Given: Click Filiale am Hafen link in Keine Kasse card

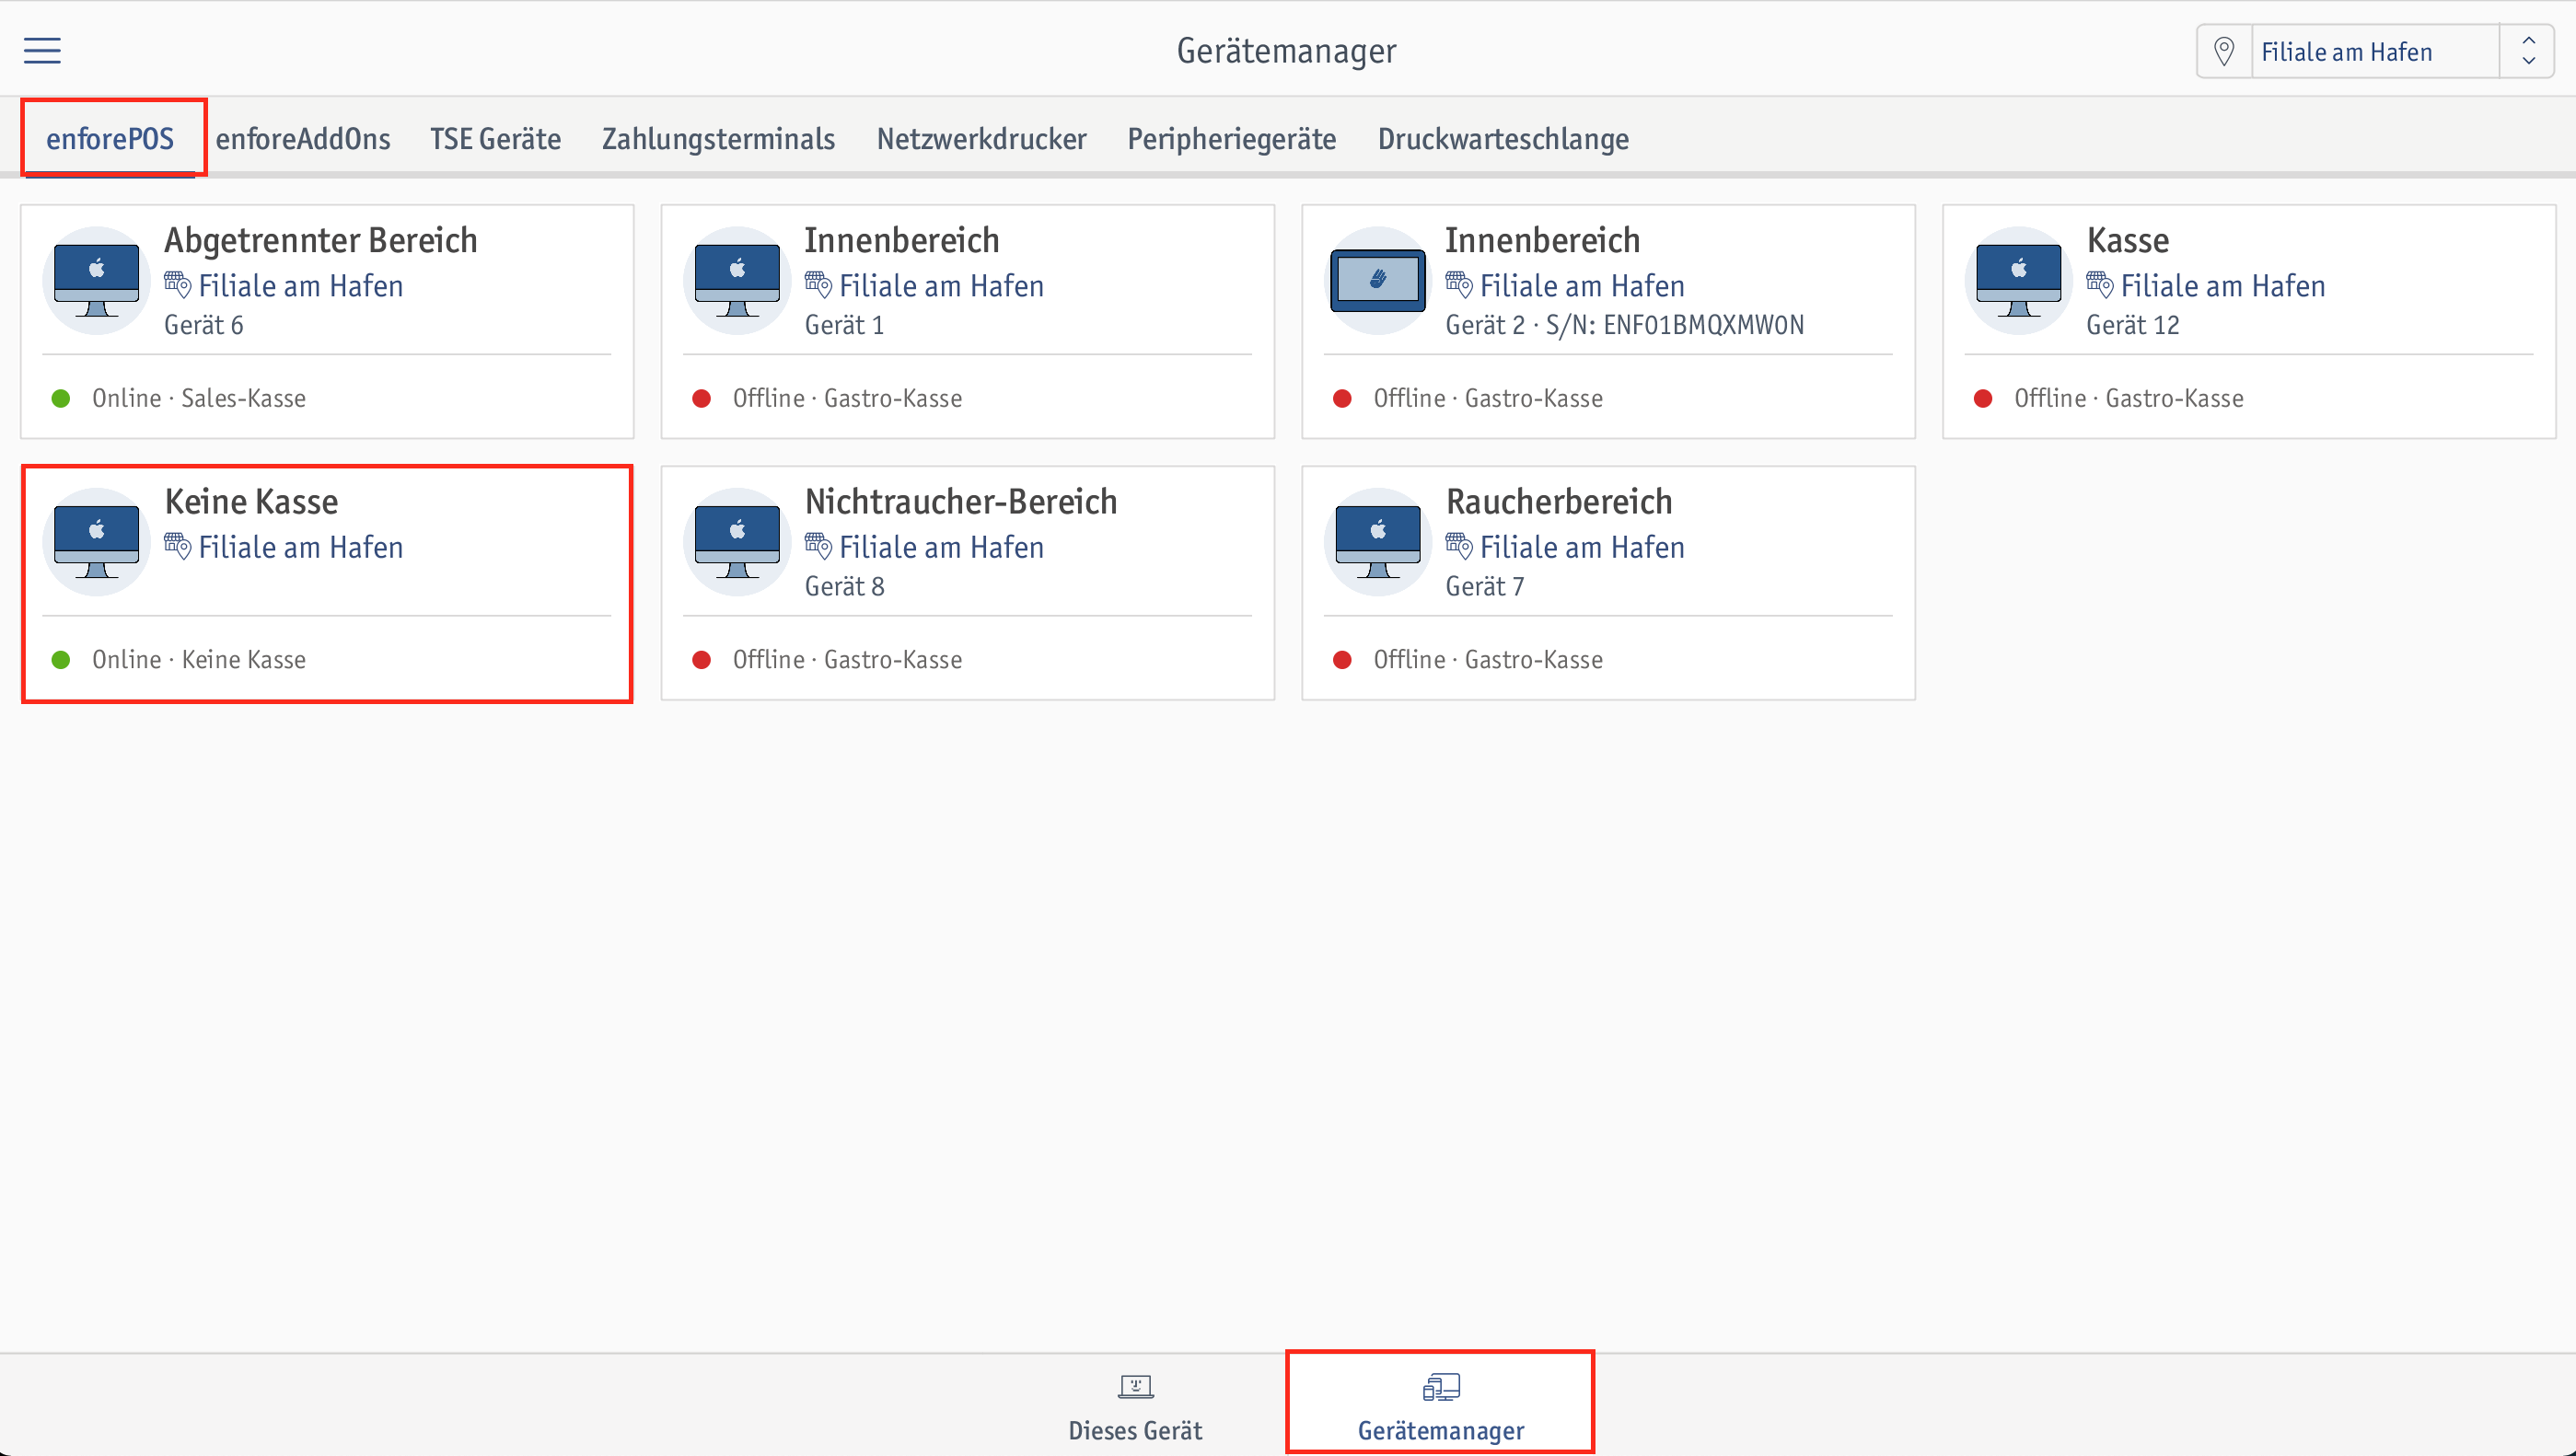Looking at the screenshot, I should [x=300, y=547].
